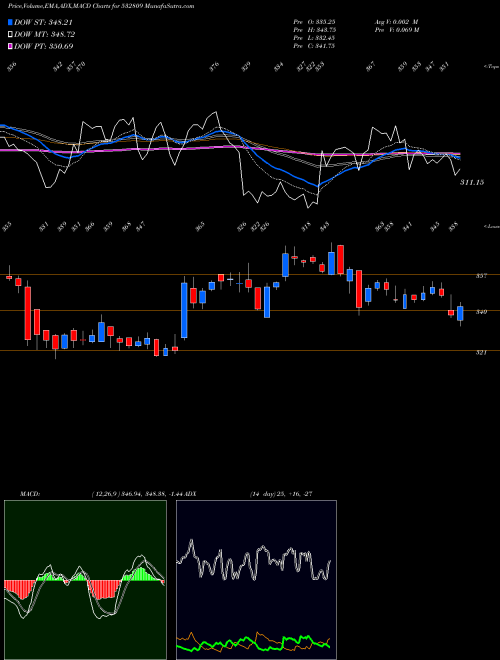Click the MACD '(12,26,9)' parameters text
Image resolution: width=500 pixels, height=660 pixels.
[x=106, y=494]
